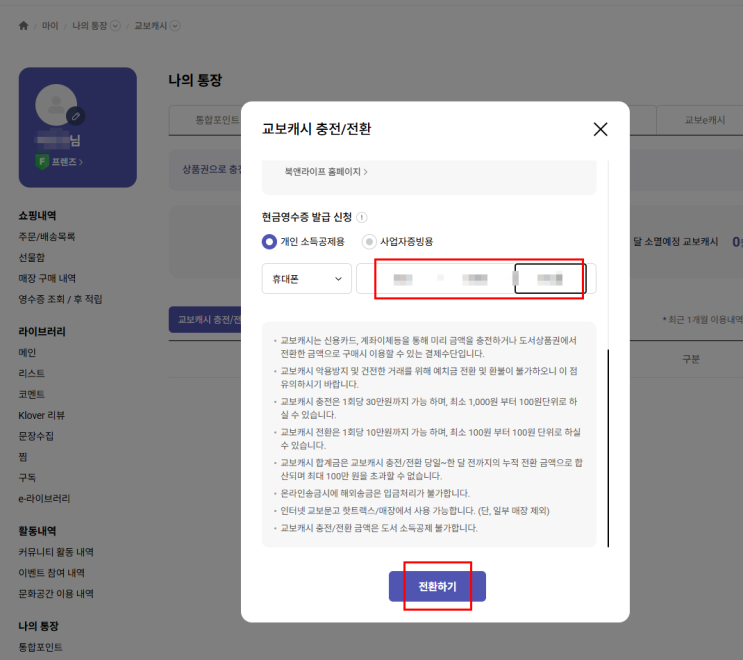Viewport: 743px width, 660px height.
Task: Open Klover 리뷰 in sidebar
Action: click(x=41, y=415)
